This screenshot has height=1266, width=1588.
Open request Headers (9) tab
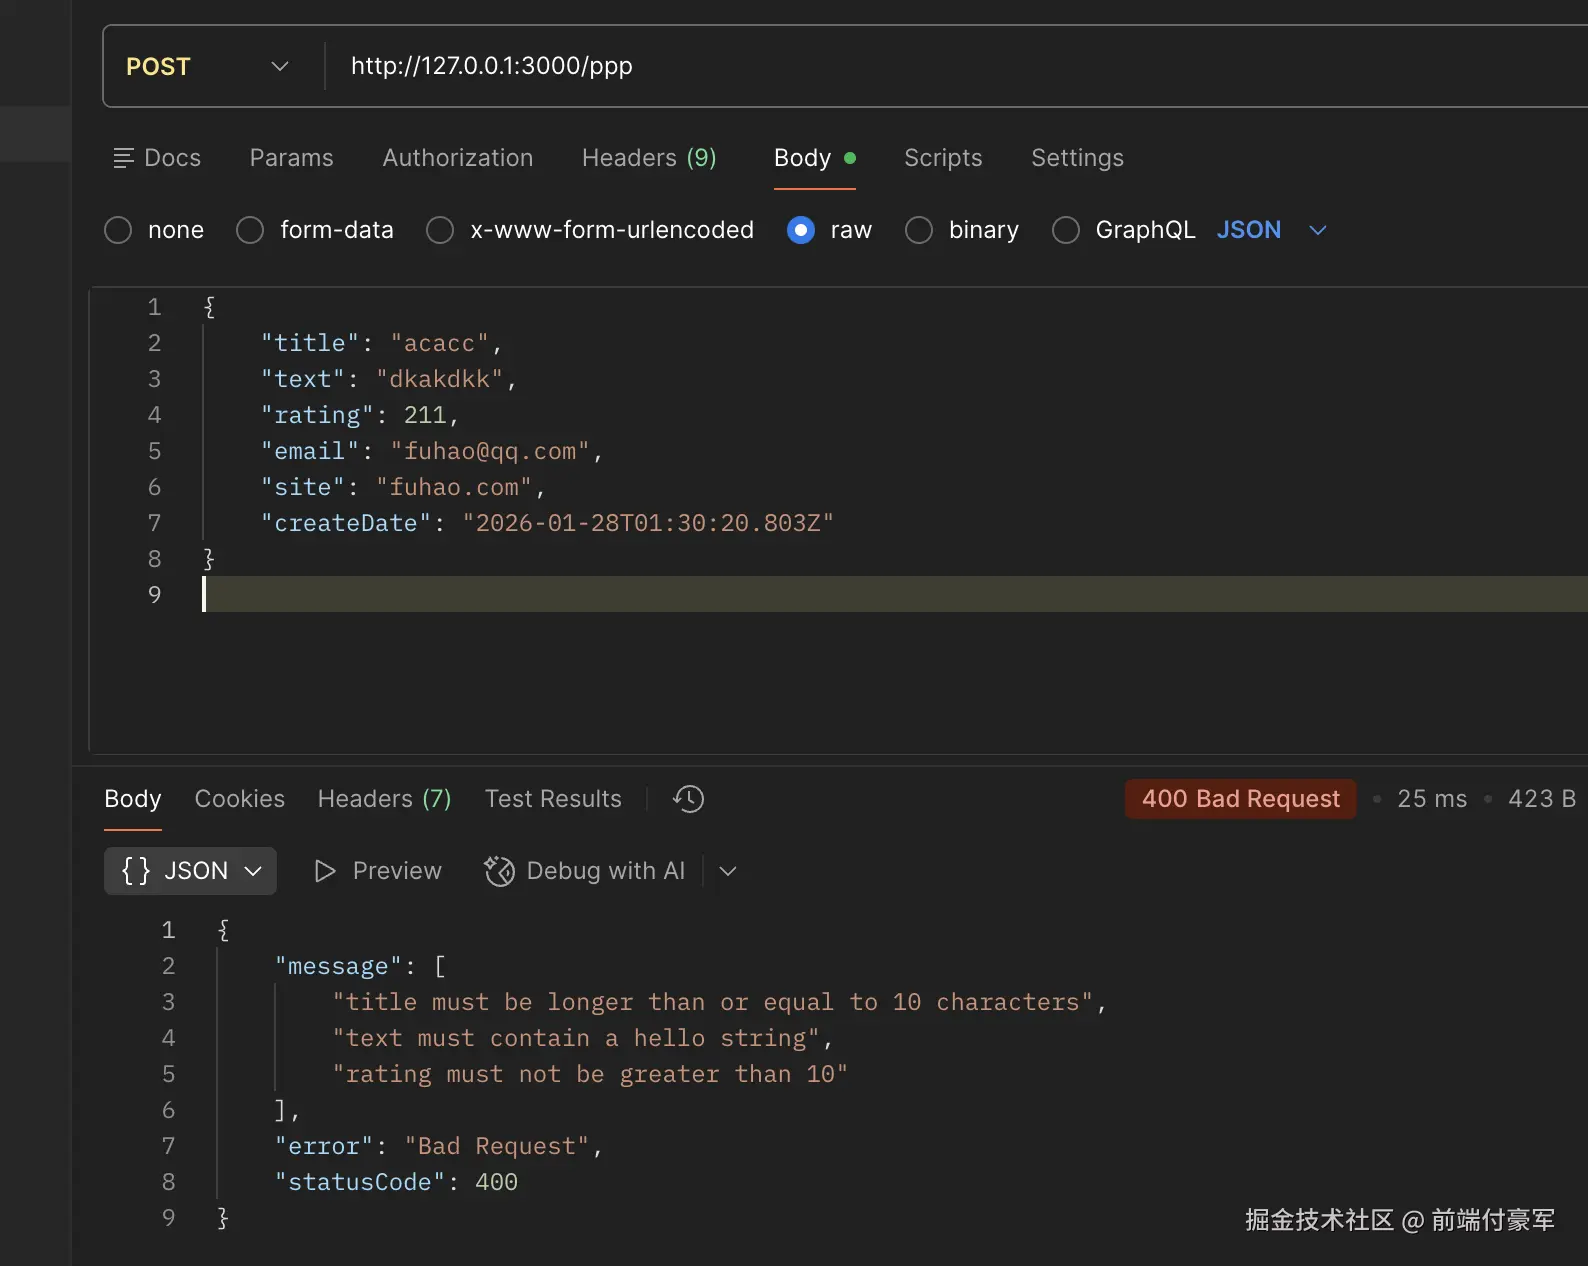[x=648, y=158]
